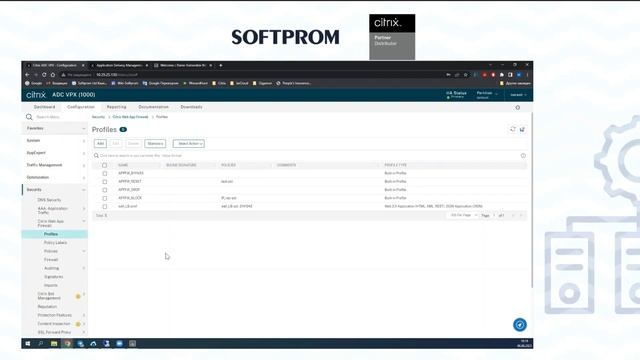The image size is (640, 360).
Task: Refresh the Profiles list
Action: click(513, 129)
